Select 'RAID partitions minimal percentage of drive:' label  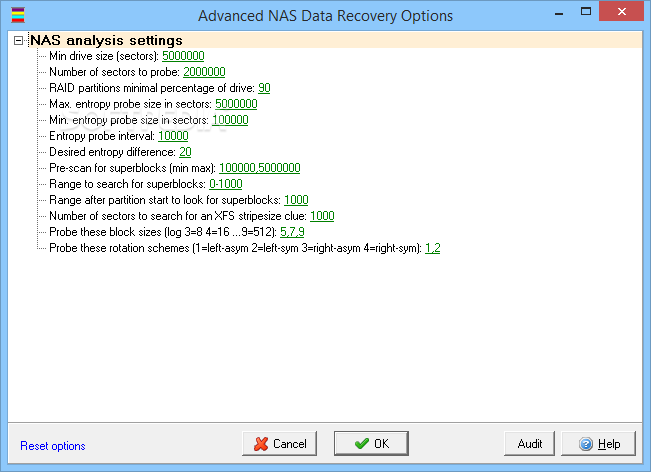[152, 88]
